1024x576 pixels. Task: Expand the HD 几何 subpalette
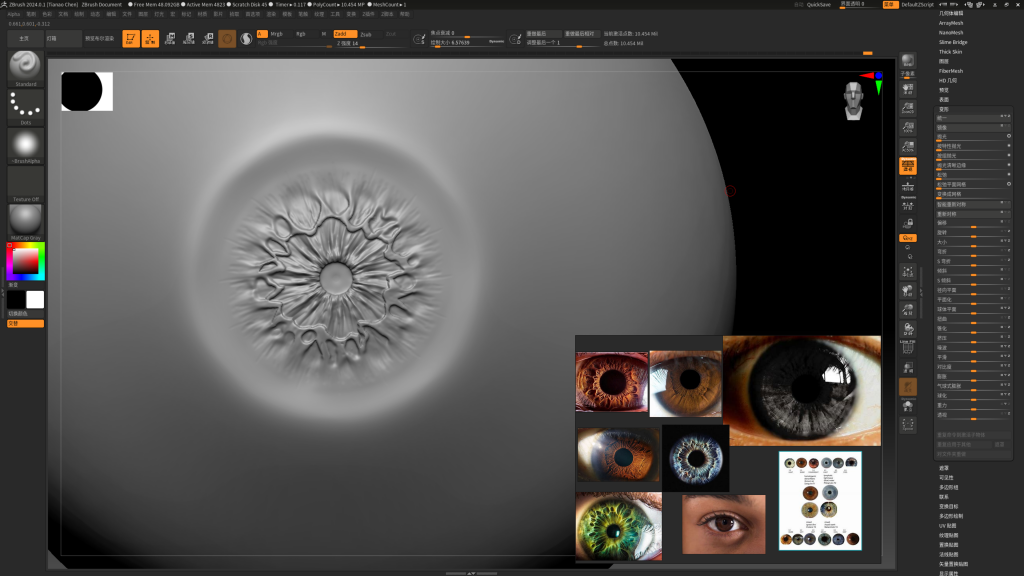click(x=948, y=80)
